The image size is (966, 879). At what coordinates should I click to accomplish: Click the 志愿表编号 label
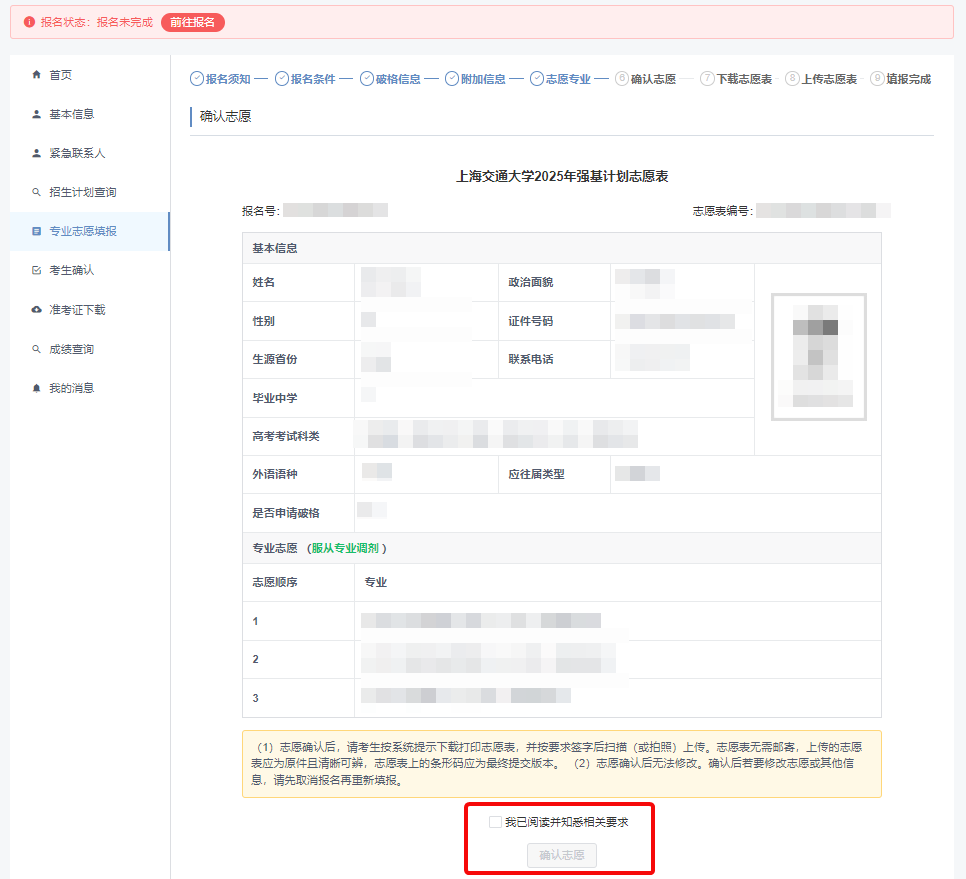click(723, 211)
